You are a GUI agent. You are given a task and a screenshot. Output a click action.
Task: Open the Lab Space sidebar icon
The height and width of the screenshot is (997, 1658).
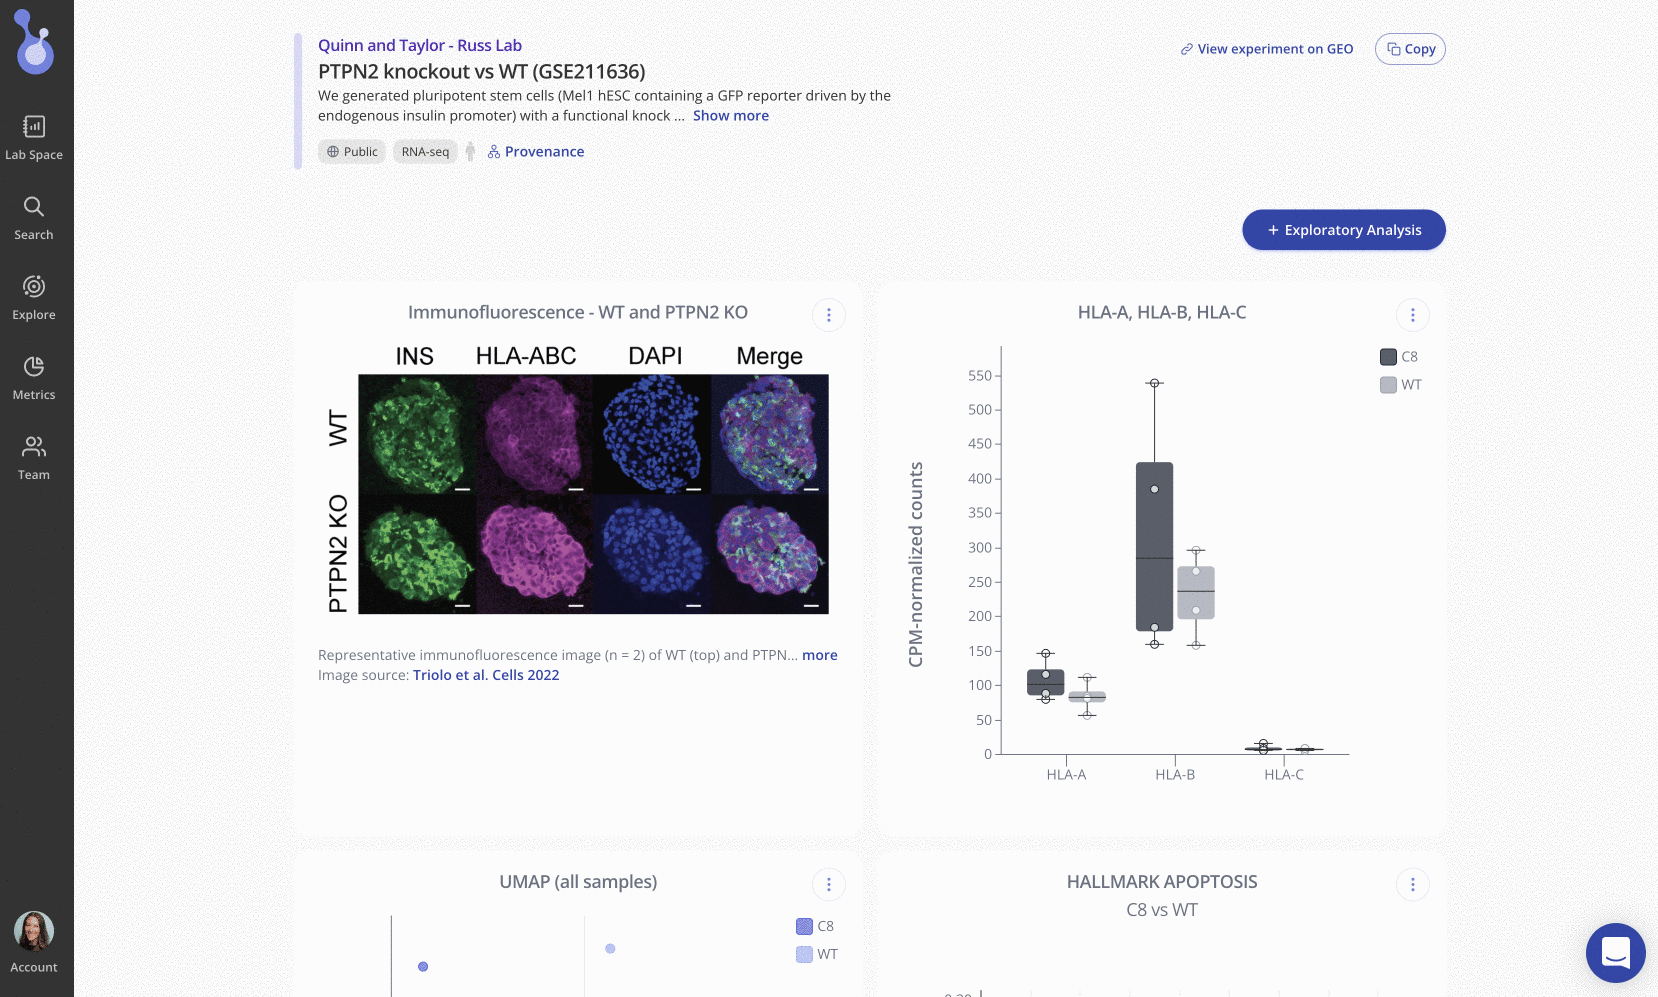point(34,127)
